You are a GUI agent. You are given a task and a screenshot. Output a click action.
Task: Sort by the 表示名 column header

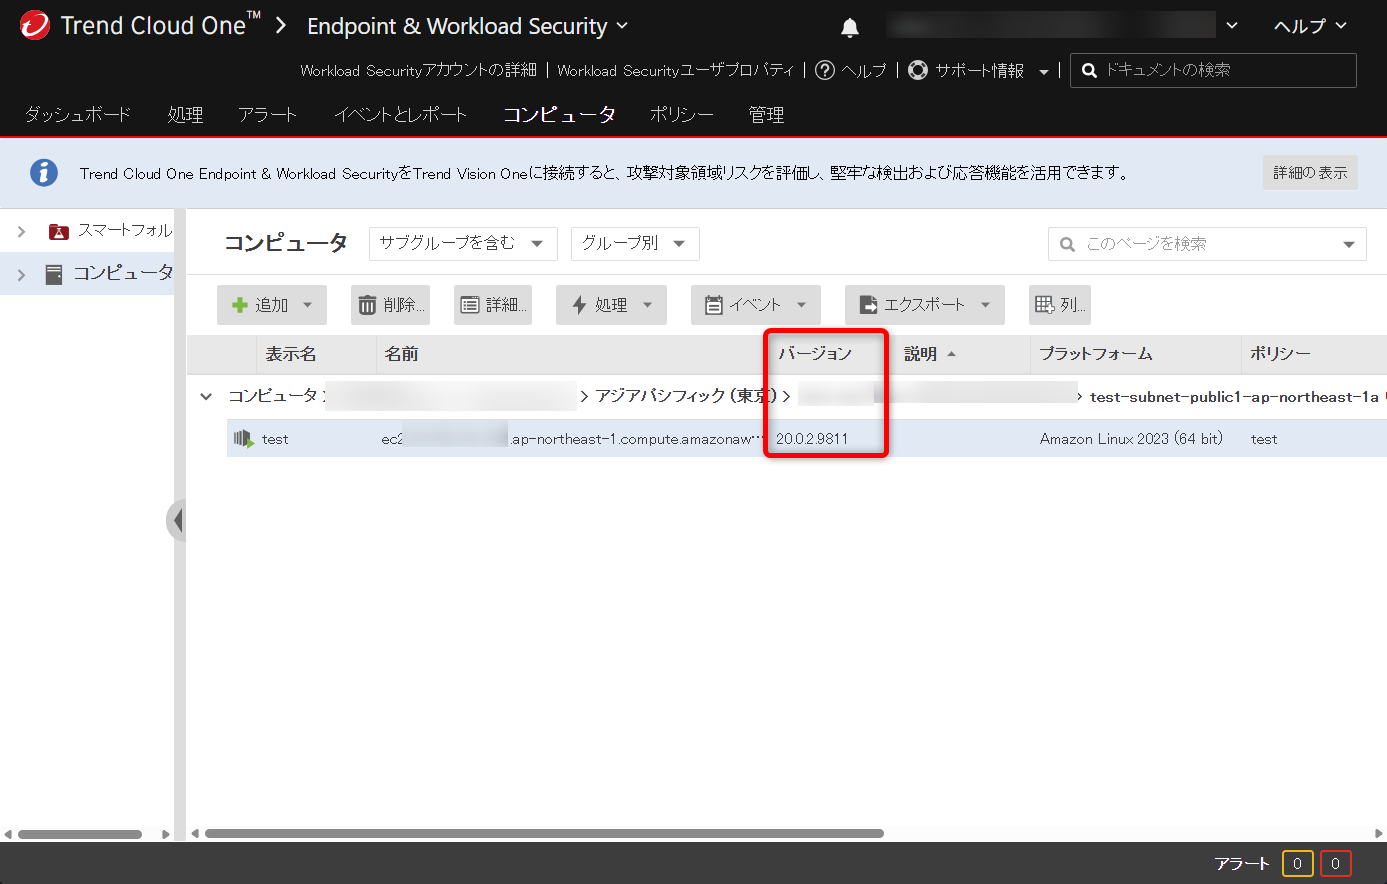[x=291, y=354]
